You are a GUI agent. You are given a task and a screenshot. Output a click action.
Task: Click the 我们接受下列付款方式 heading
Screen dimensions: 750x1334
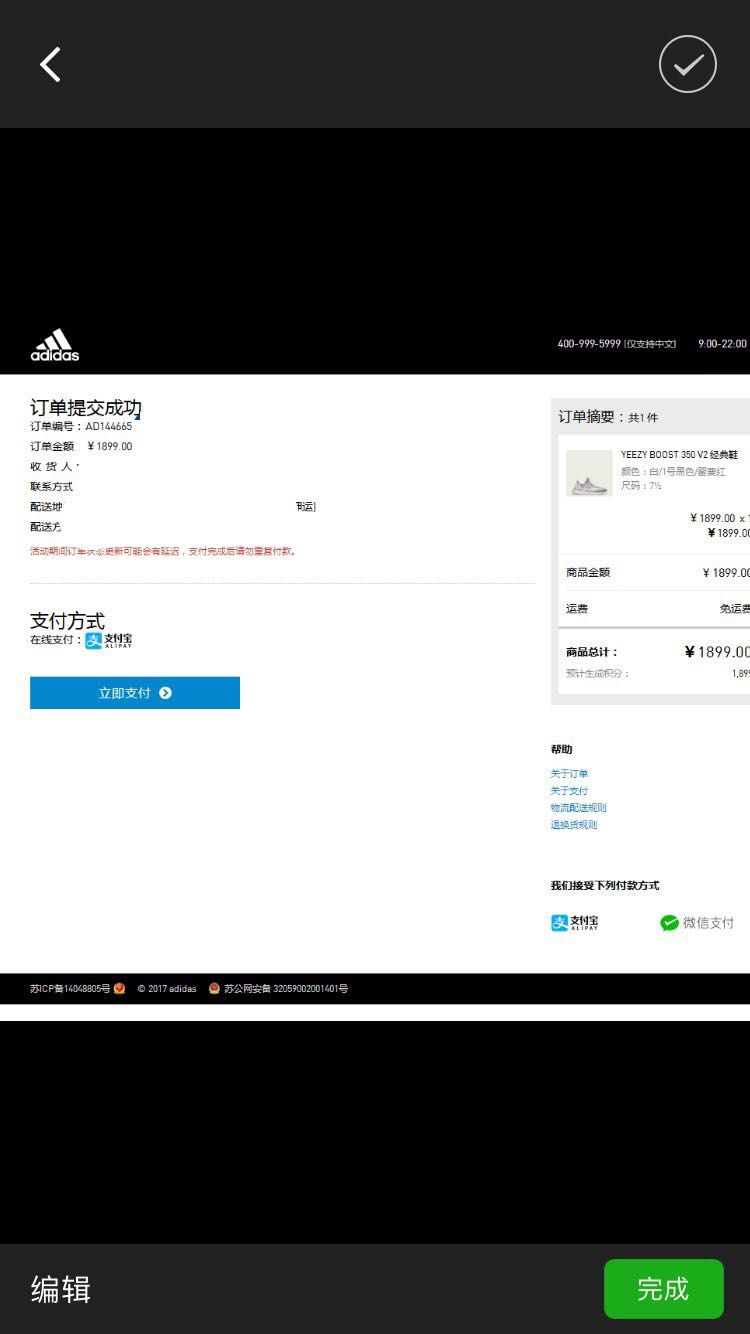605,886
